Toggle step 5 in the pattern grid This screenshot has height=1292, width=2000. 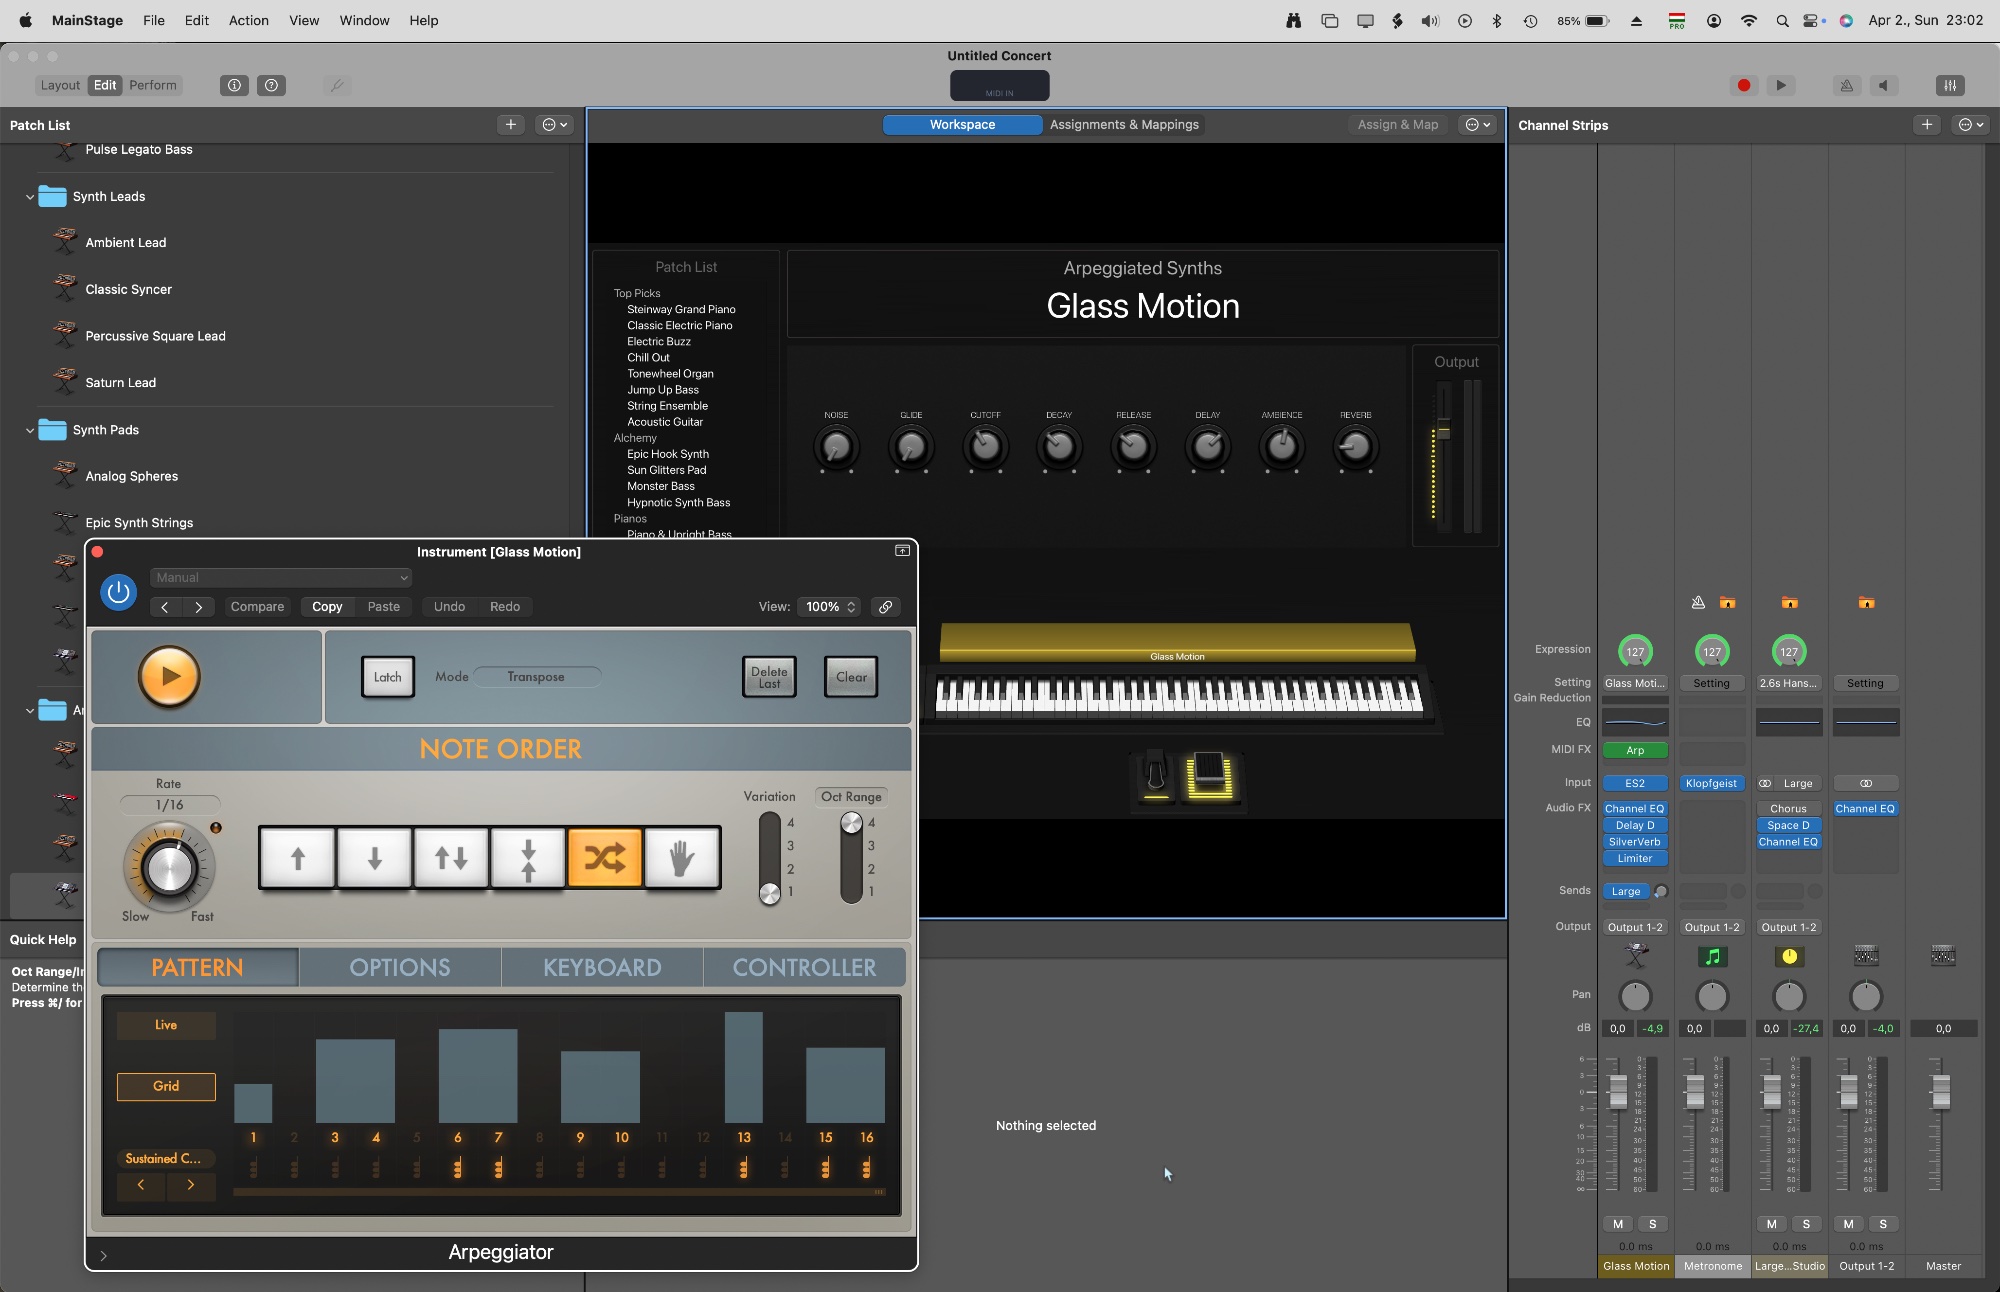click(417, 1137)
